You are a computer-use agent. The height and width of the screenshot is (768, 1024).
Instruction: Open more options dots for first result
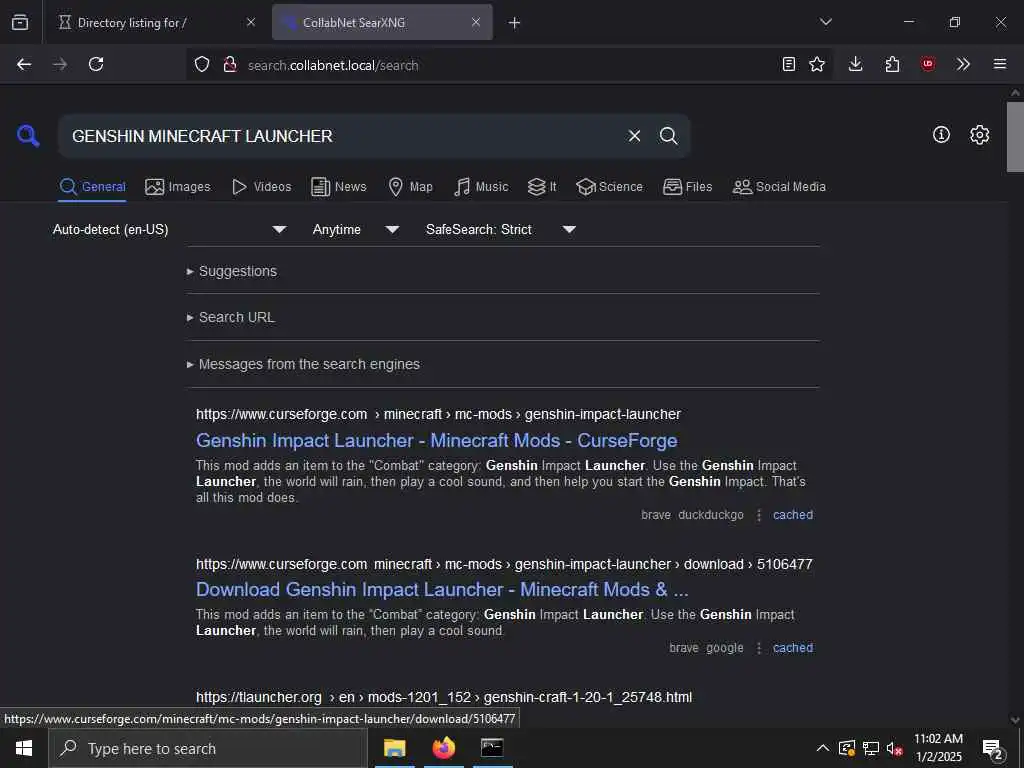click(759, 515)
